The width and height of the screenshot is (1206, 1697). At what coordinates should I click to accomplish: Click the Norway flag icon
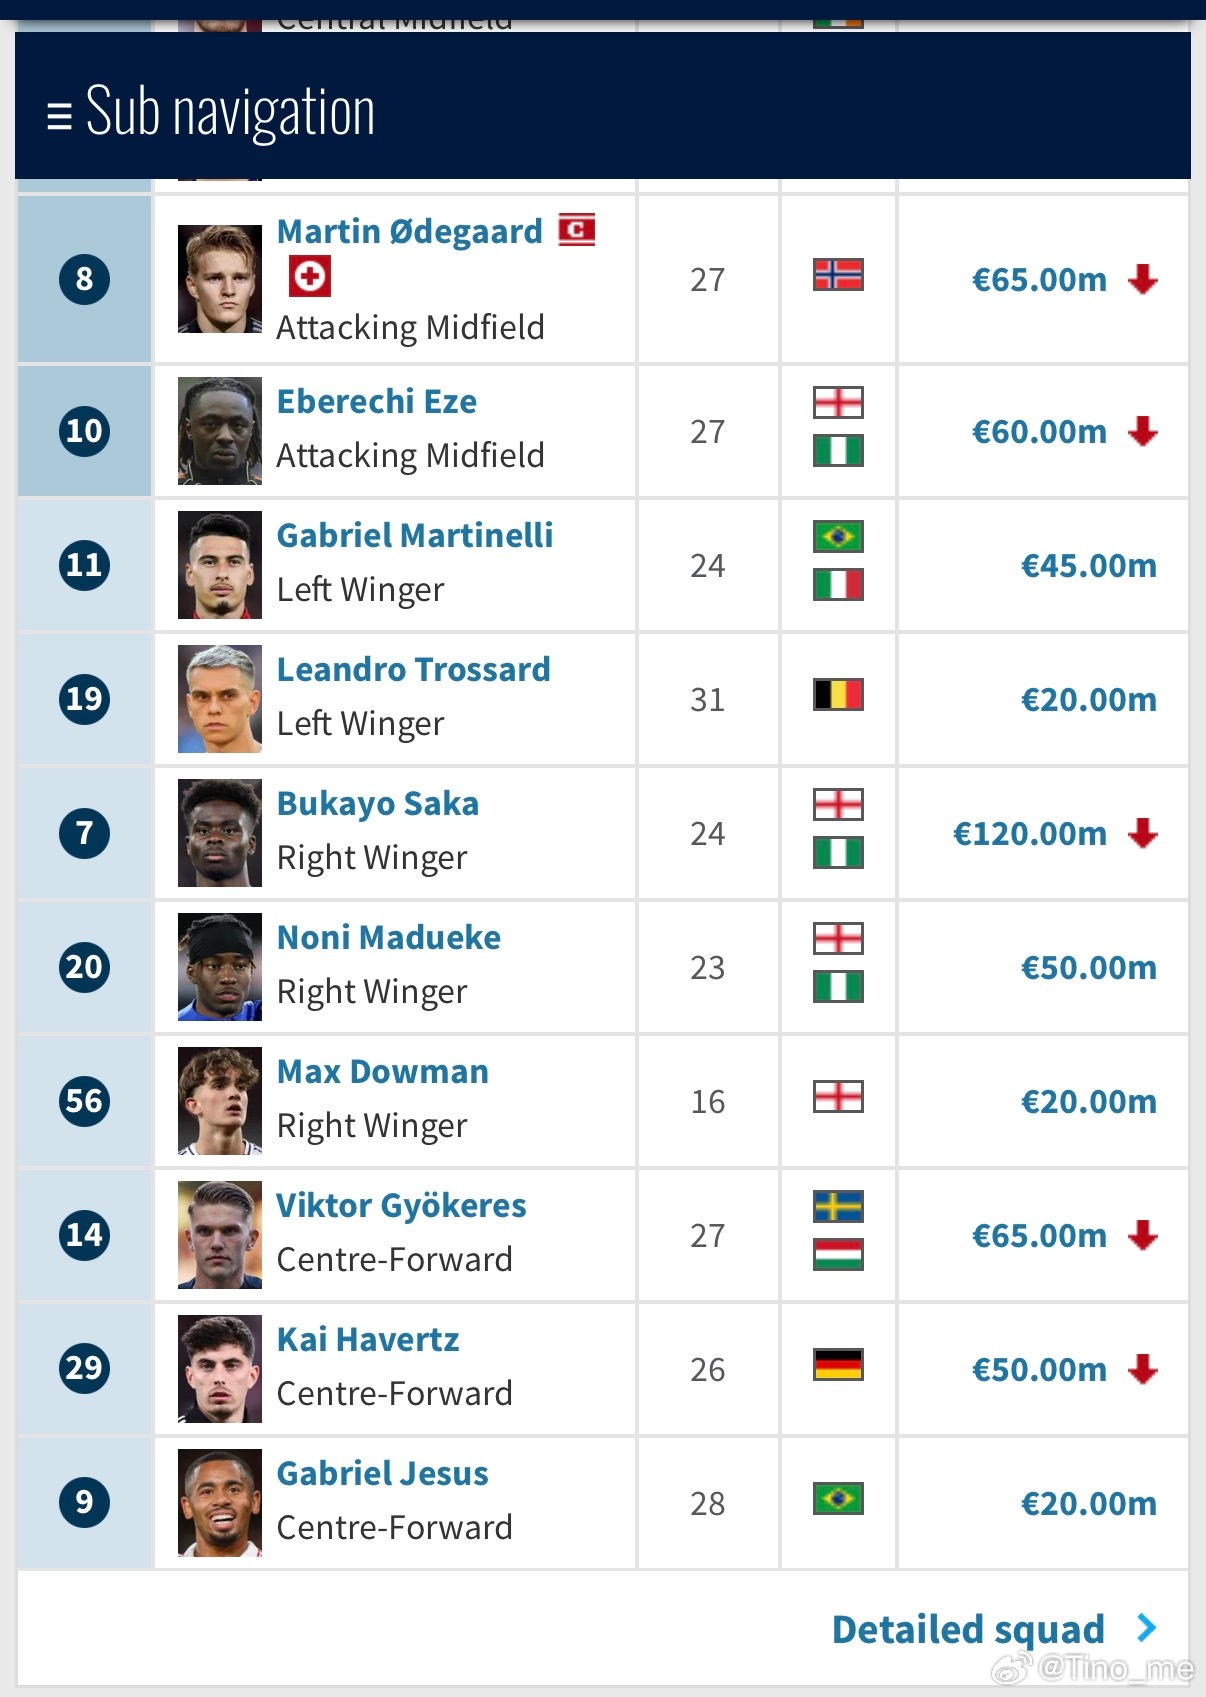point(838,275)
